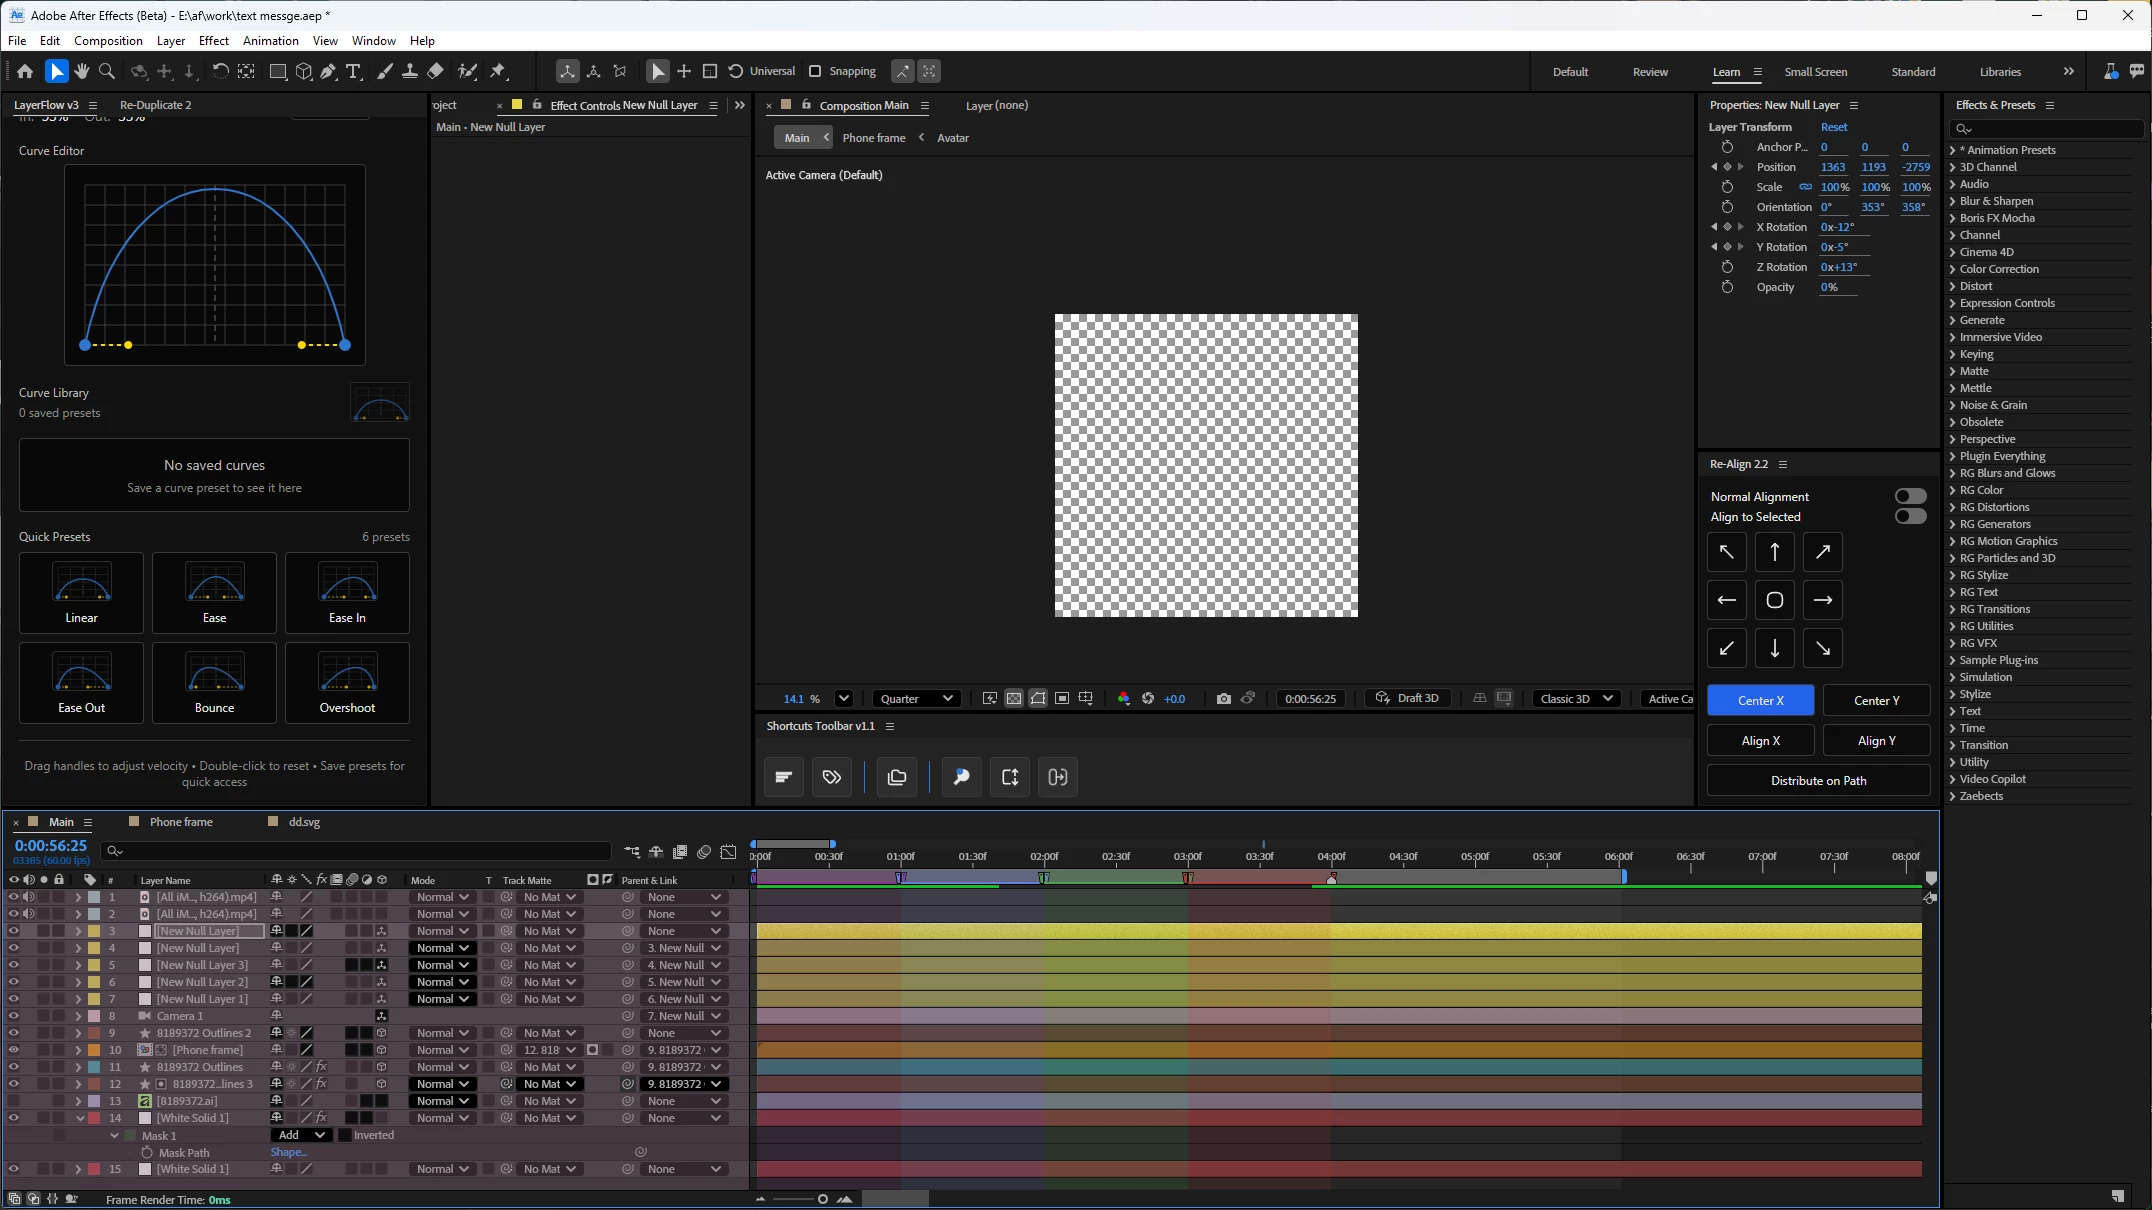Viewport: 2152px width, 1210px height.
Task: Switch to the Phone frame timeline tab
Action: coord(181,822)
